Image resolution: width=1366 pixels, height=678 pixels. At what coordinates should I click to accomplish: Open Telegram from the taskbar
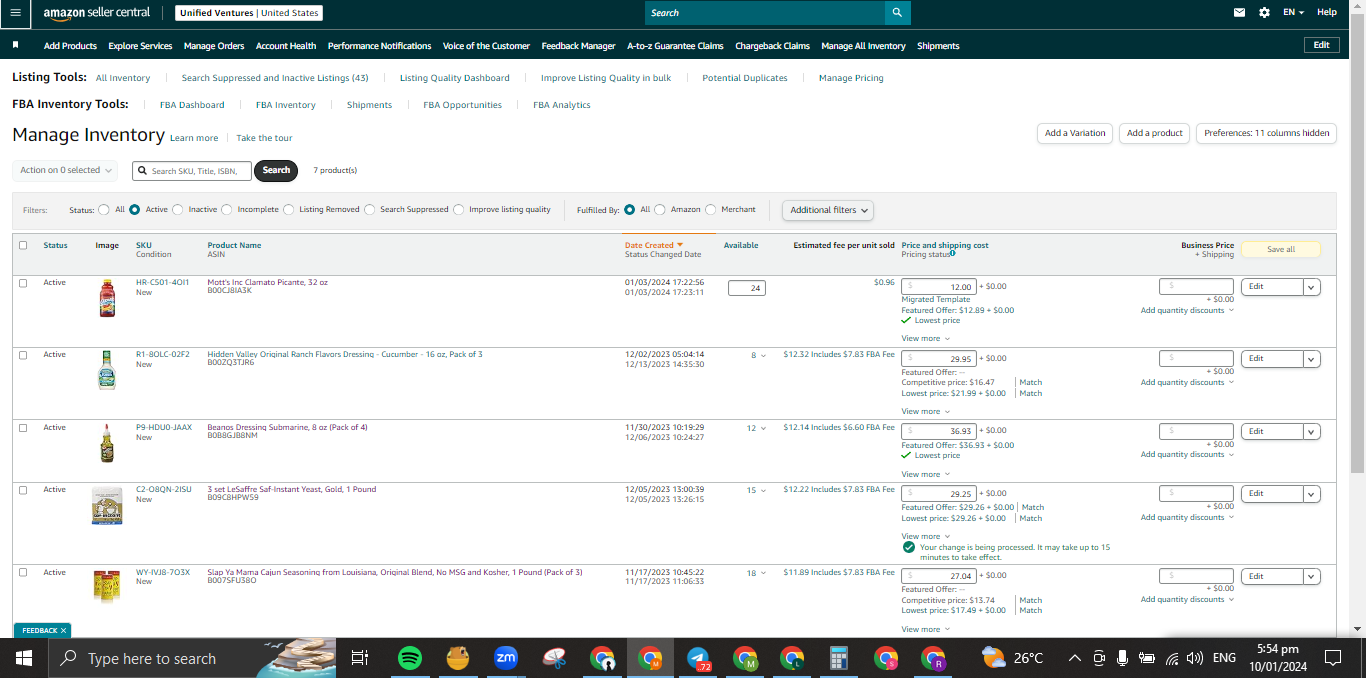point(697,658)
